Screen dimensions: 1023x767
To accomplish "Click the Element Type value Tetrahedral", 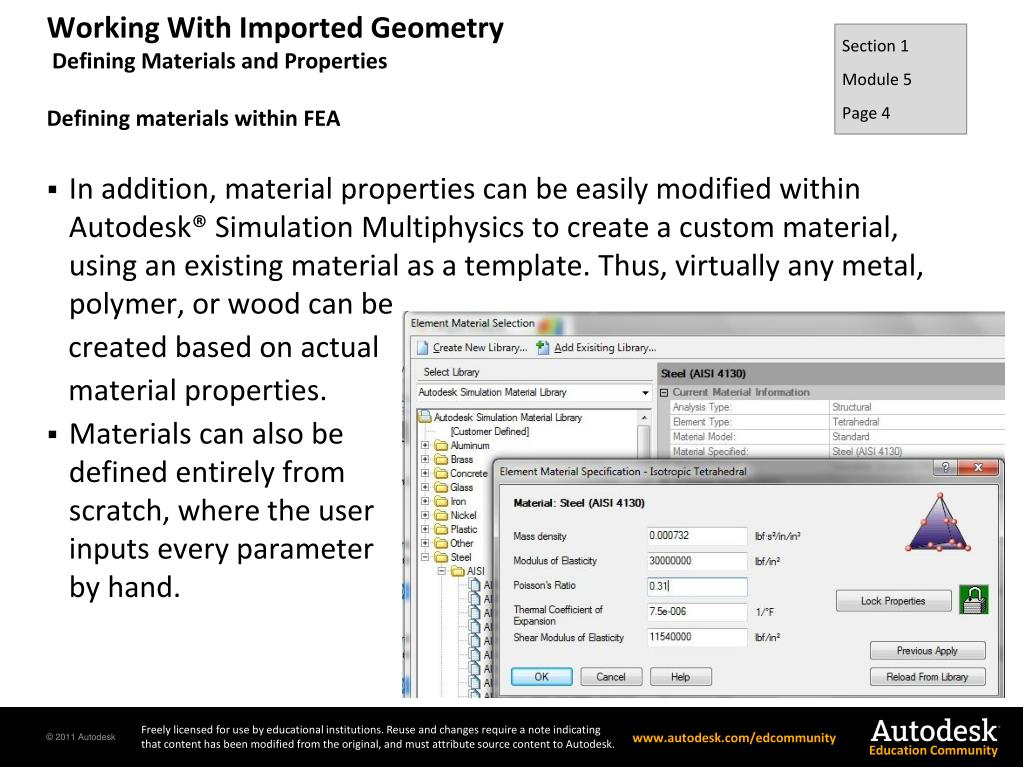I will click(855, 422).
